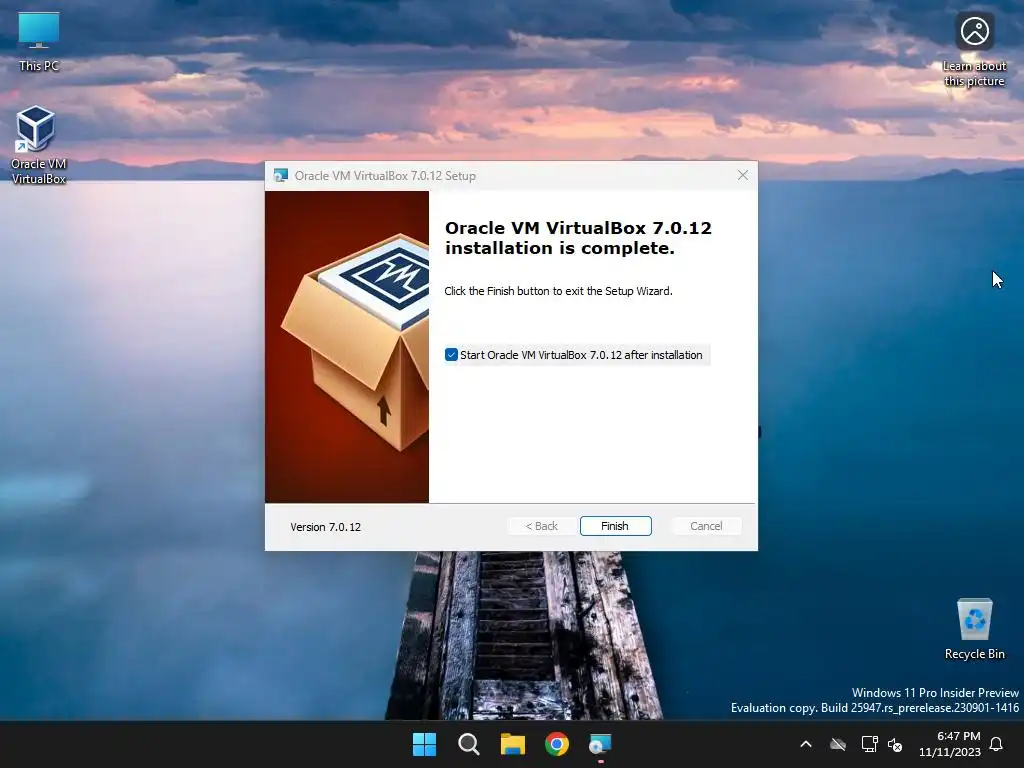
Task: Click the 'Oracle VM VirtualBox 7.0.12 Setup' title text
Action: point(385,176)
